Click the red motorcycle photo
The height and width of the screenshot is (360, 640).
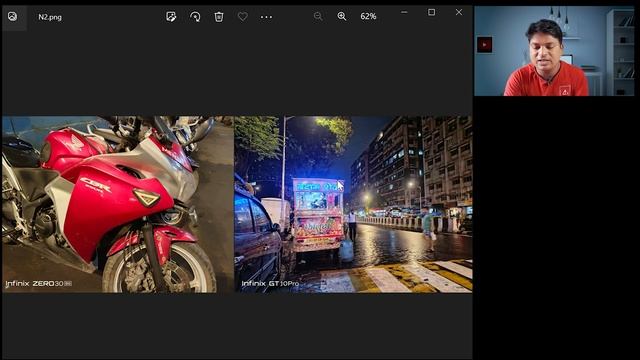point(118,204)
